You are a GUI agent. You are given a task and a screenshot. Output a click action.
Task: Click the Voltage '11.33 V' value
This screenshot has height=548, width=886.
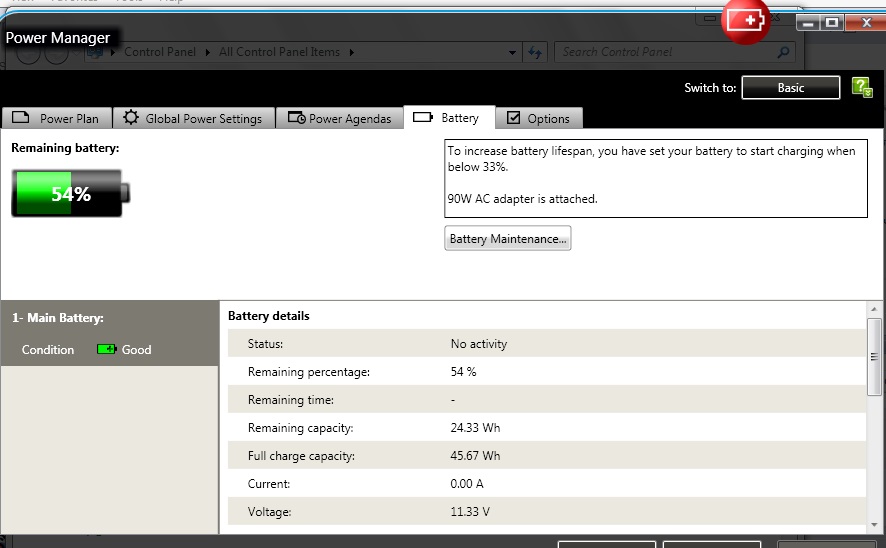tap(470, 511)
